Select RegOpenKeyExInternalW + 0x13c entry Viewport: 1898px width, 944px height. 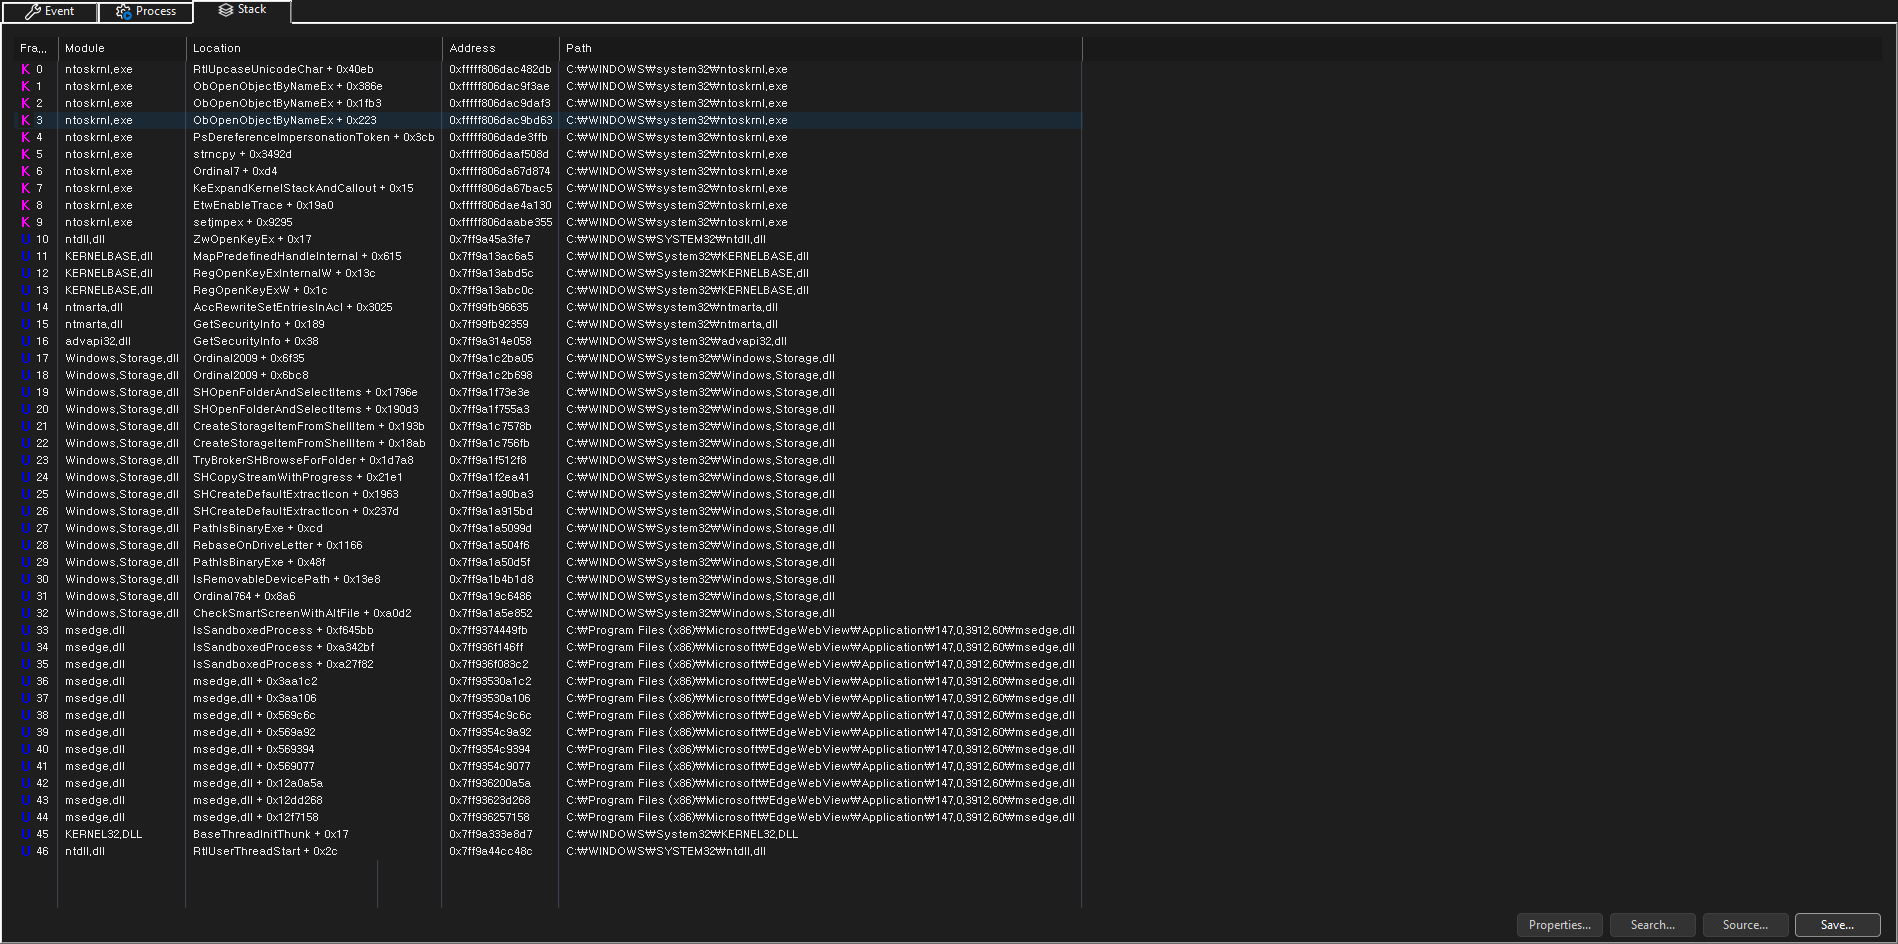(284, 273)
